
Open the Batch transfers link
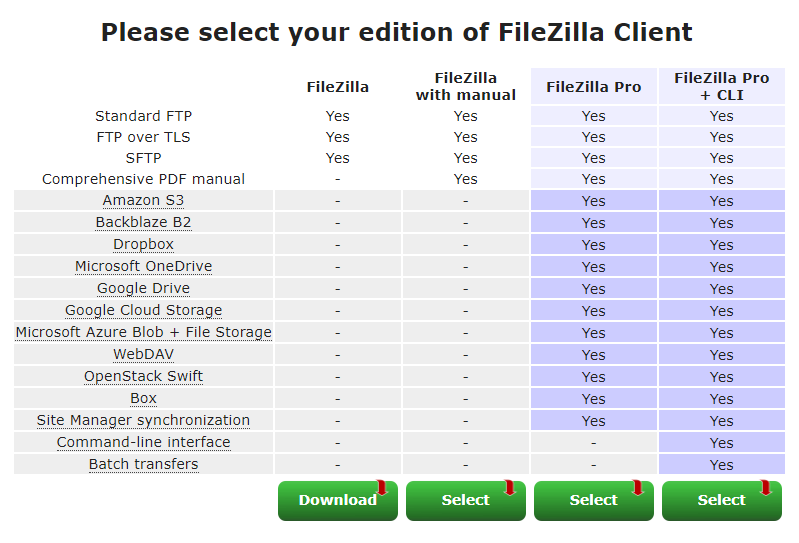(143, 464)
